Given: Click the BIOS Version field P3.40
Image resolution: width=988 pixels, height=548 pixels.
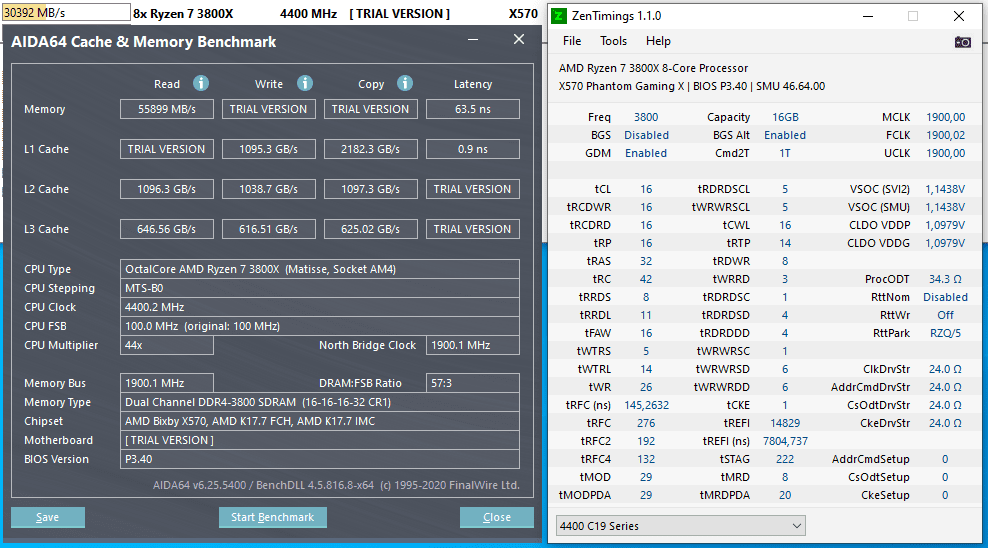Looking at the screenshot, I should pos(320,459).
